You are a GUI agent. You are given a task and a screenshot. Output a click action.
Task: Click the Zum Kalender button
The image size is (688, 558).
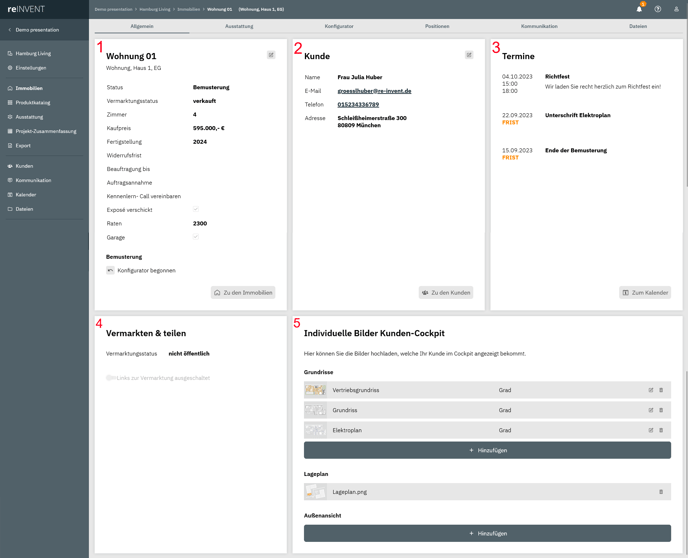click(x=645, y=293)
